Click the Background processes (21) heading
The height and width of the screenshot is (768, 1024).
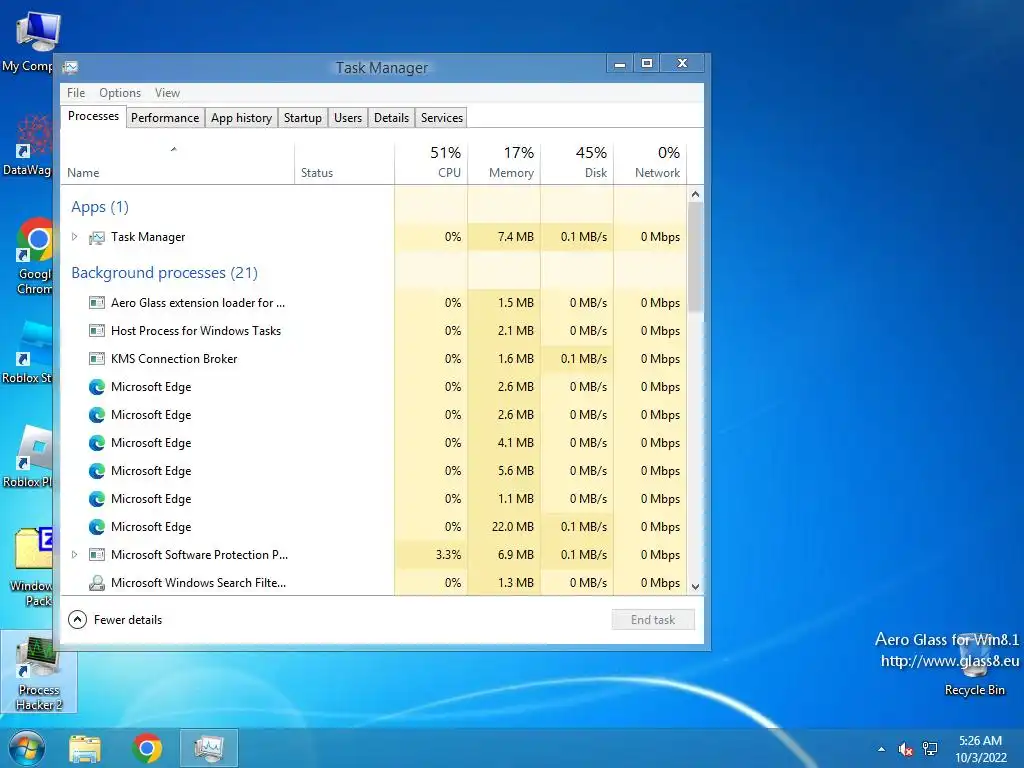[x=165, y=273]
